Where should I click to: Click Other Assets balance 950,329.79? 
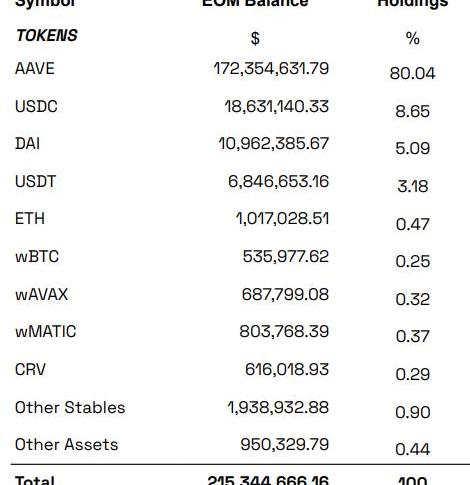285,445
